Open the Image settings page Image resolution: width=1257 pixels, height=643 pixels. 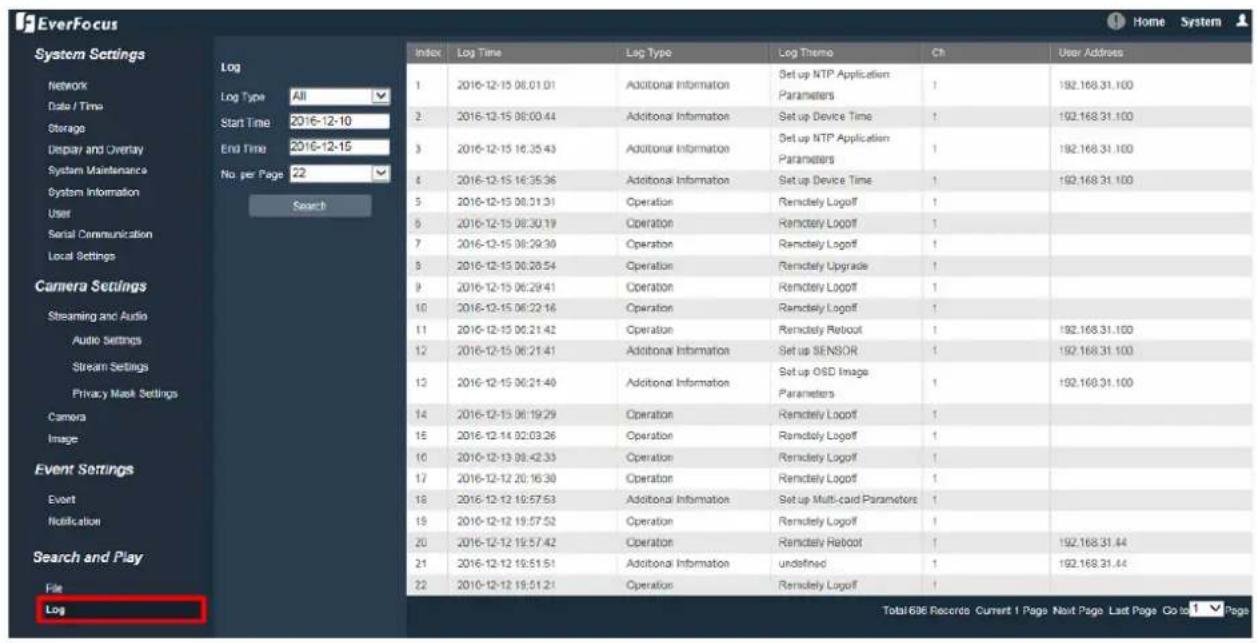click(x=61, y=438)
